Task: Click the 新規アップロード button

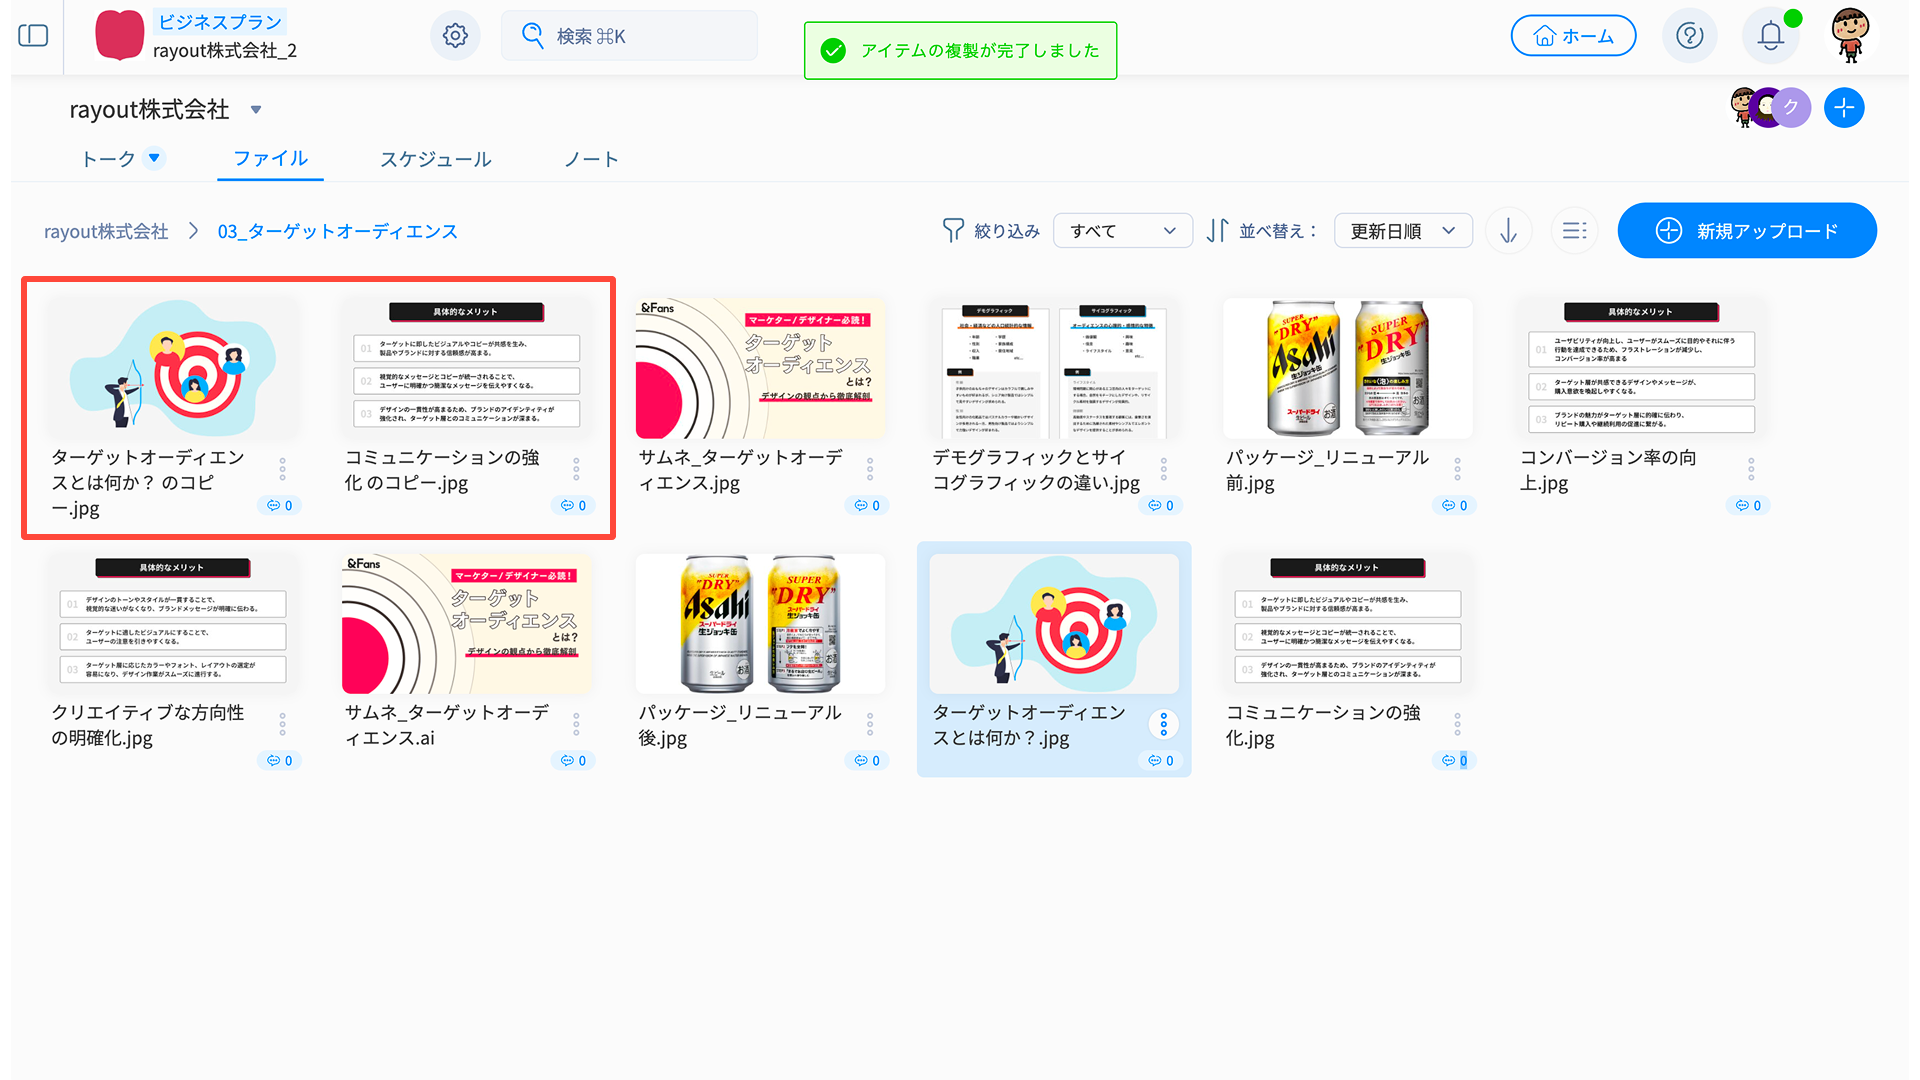Action: pyautogui.click(x=1746, y=231)
